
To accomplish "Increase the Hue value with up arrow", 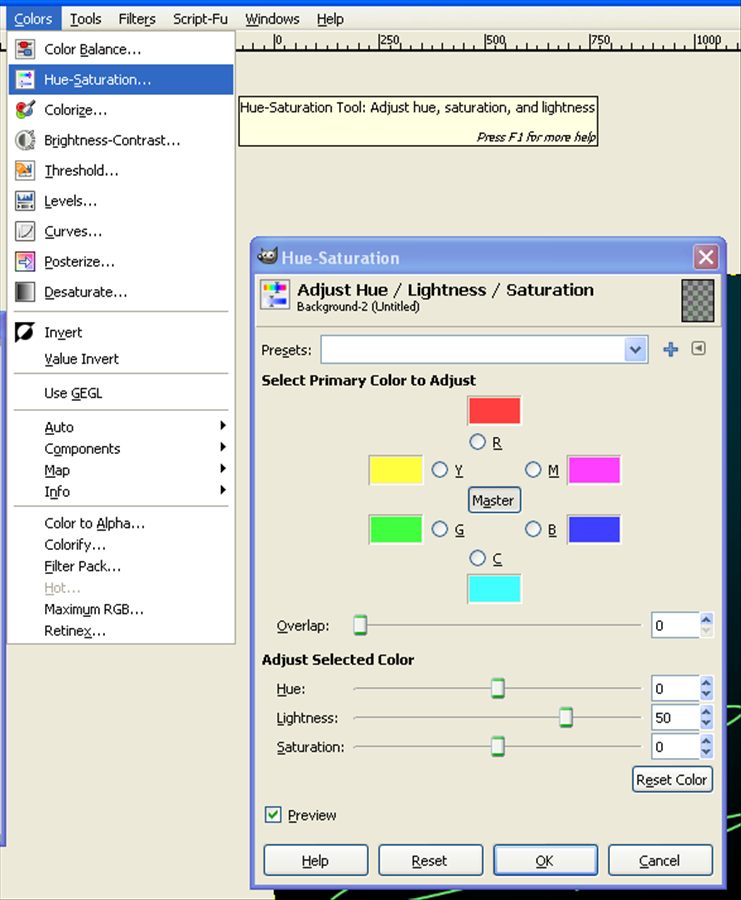I will point(706,682).
